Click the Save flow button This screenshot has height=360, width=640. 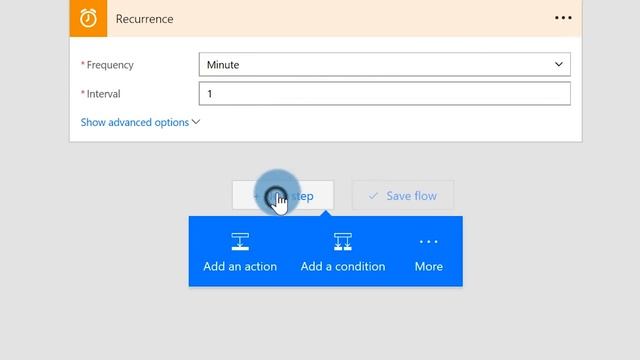point(403,196)
